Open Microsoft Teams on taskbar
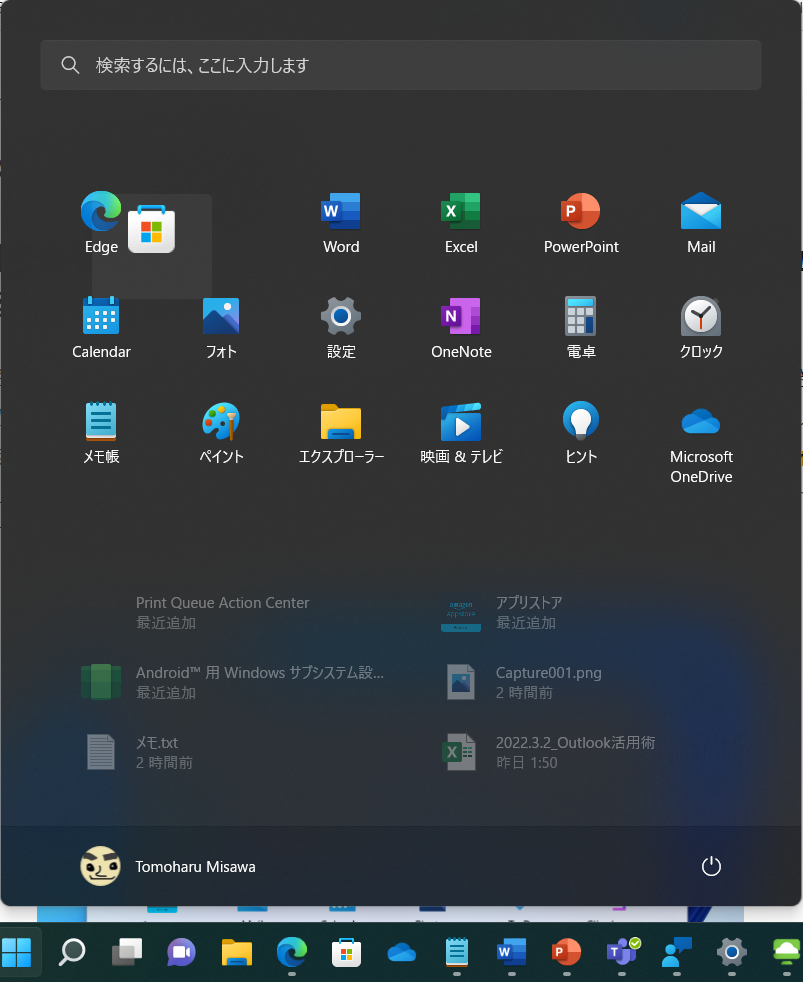 (622, 953)
